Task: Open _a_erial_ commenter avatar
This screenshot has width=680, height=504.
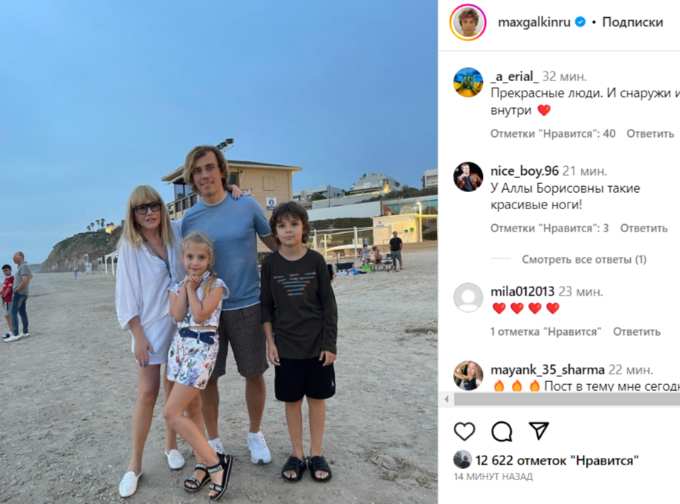Action: (x=468, y=82)
